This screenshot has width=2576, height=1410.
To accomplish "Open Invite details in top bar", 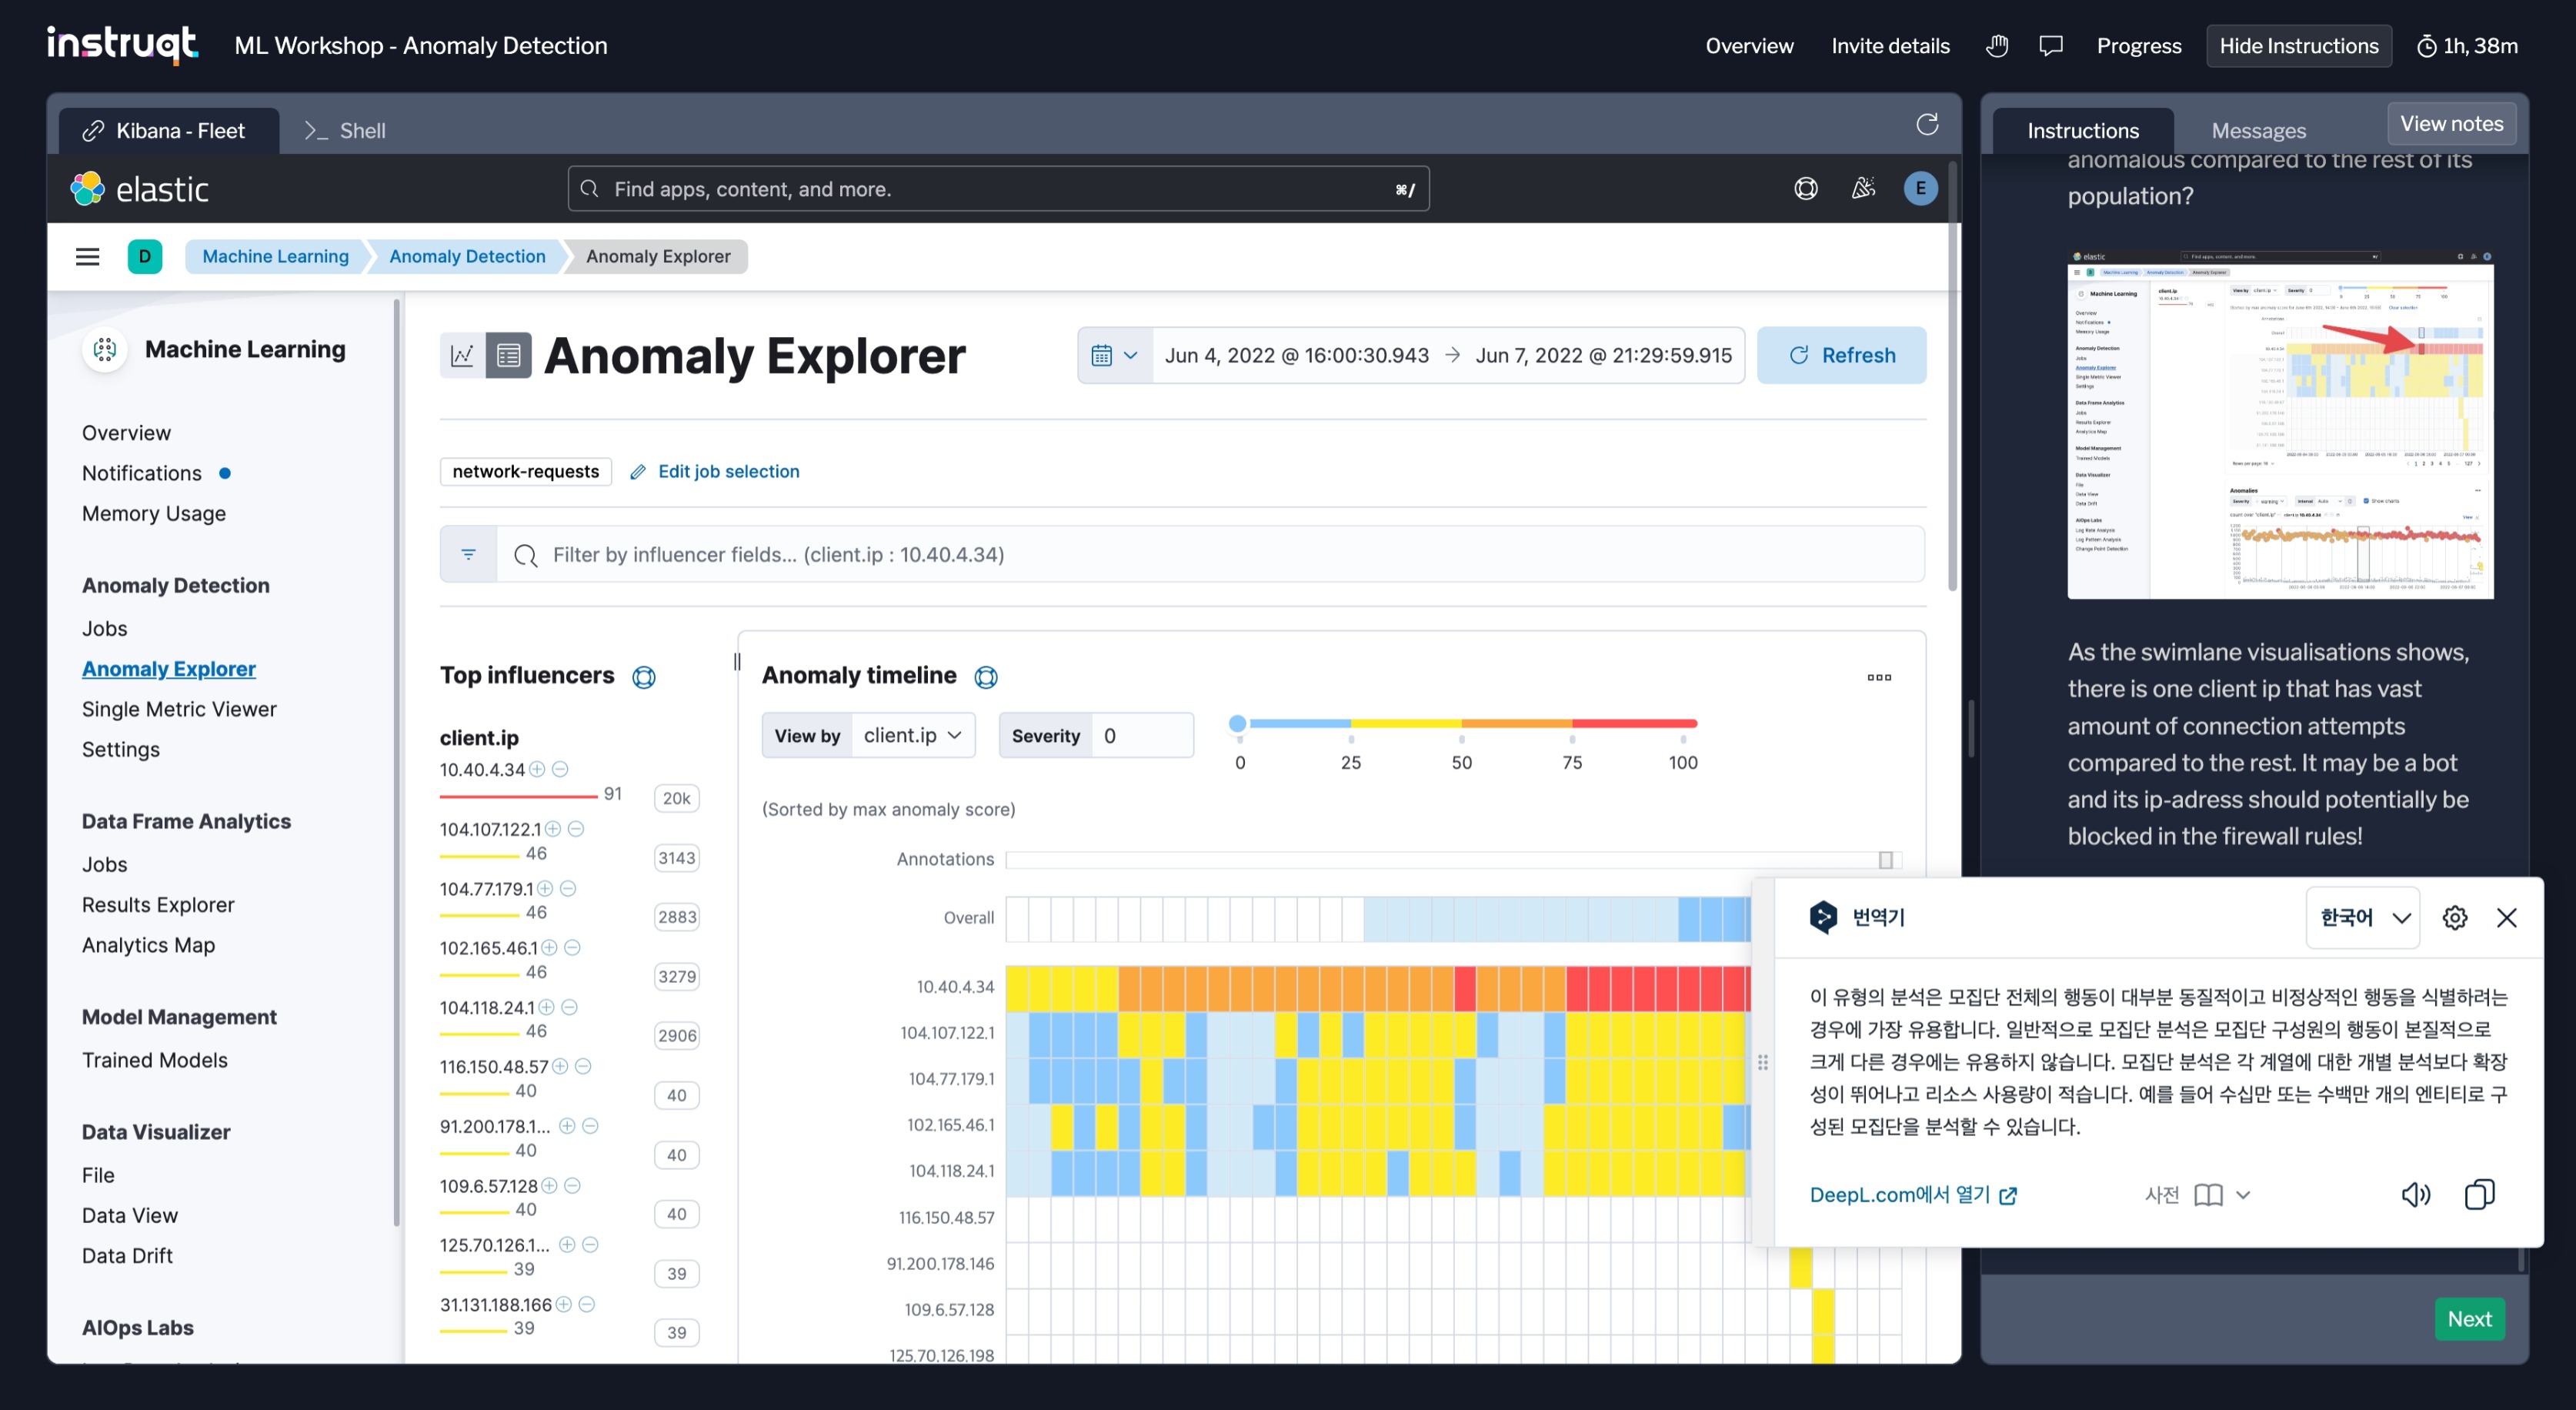I will pos(1890,46).
